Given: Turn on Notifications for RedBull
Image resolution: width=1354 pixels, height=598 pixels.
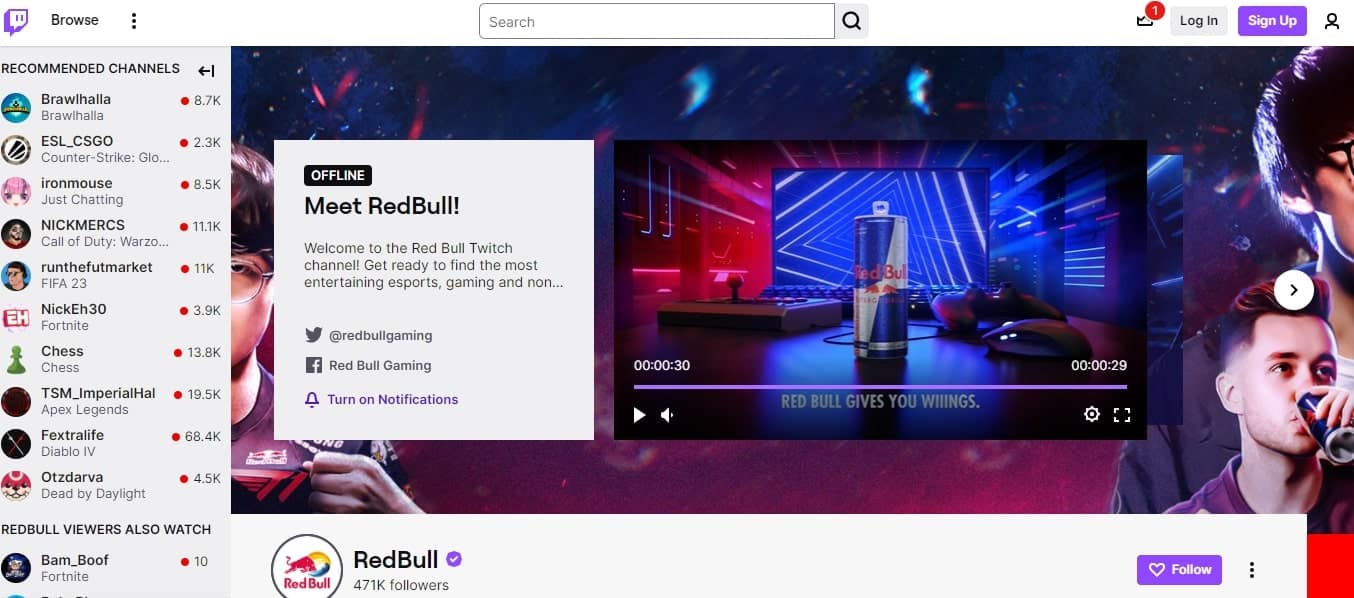Looking at the screenshot, I should pyautogui.click(x=392, y=400).
